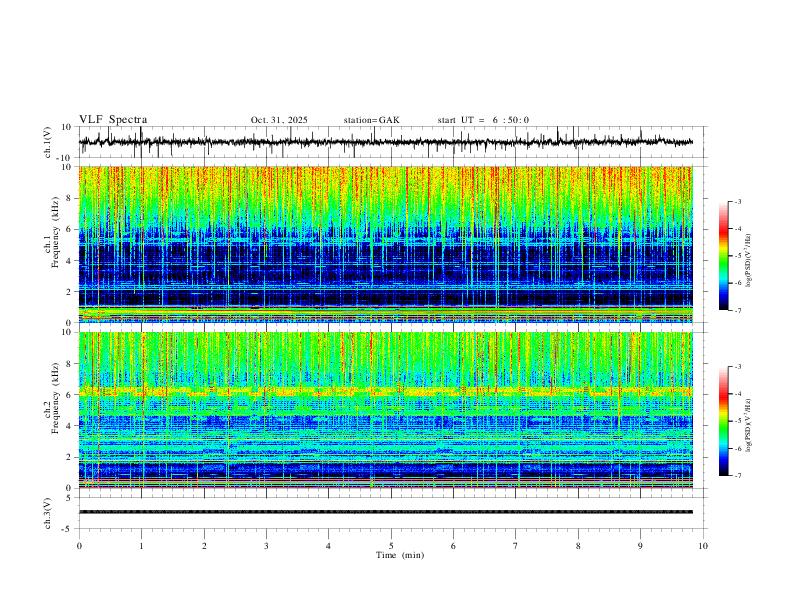
Task: Click the '-3' label on upper colorbar
Action: pos(738,201)
